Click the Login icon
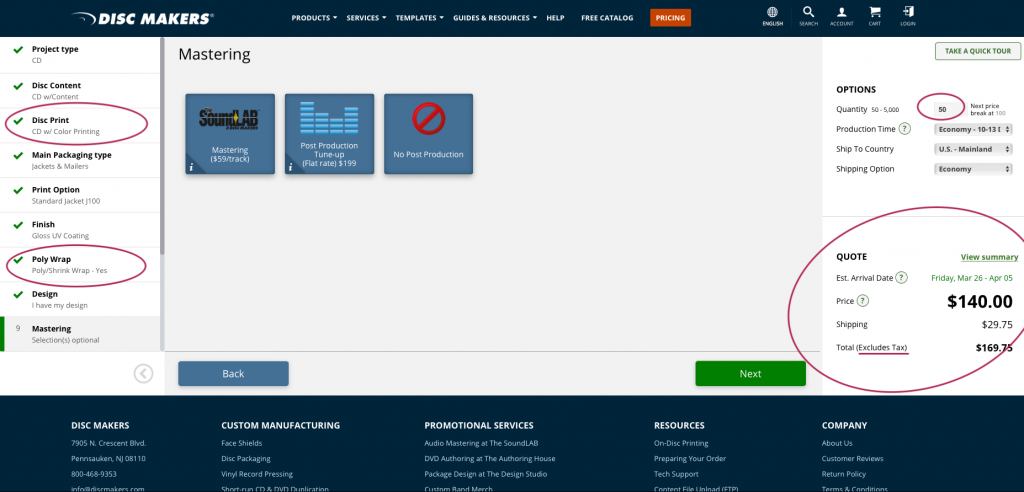The image size is (1024, 492). [907, 14]
